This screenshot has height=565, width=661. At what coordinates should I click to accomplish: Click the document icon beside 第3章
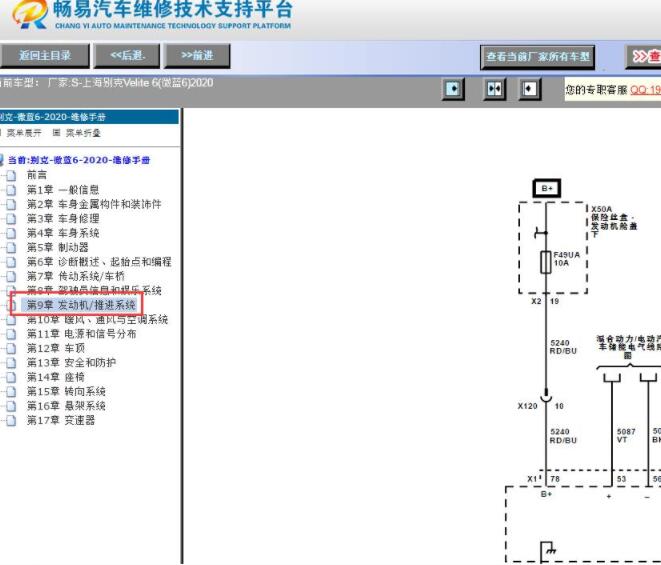[x=11, y=219]
